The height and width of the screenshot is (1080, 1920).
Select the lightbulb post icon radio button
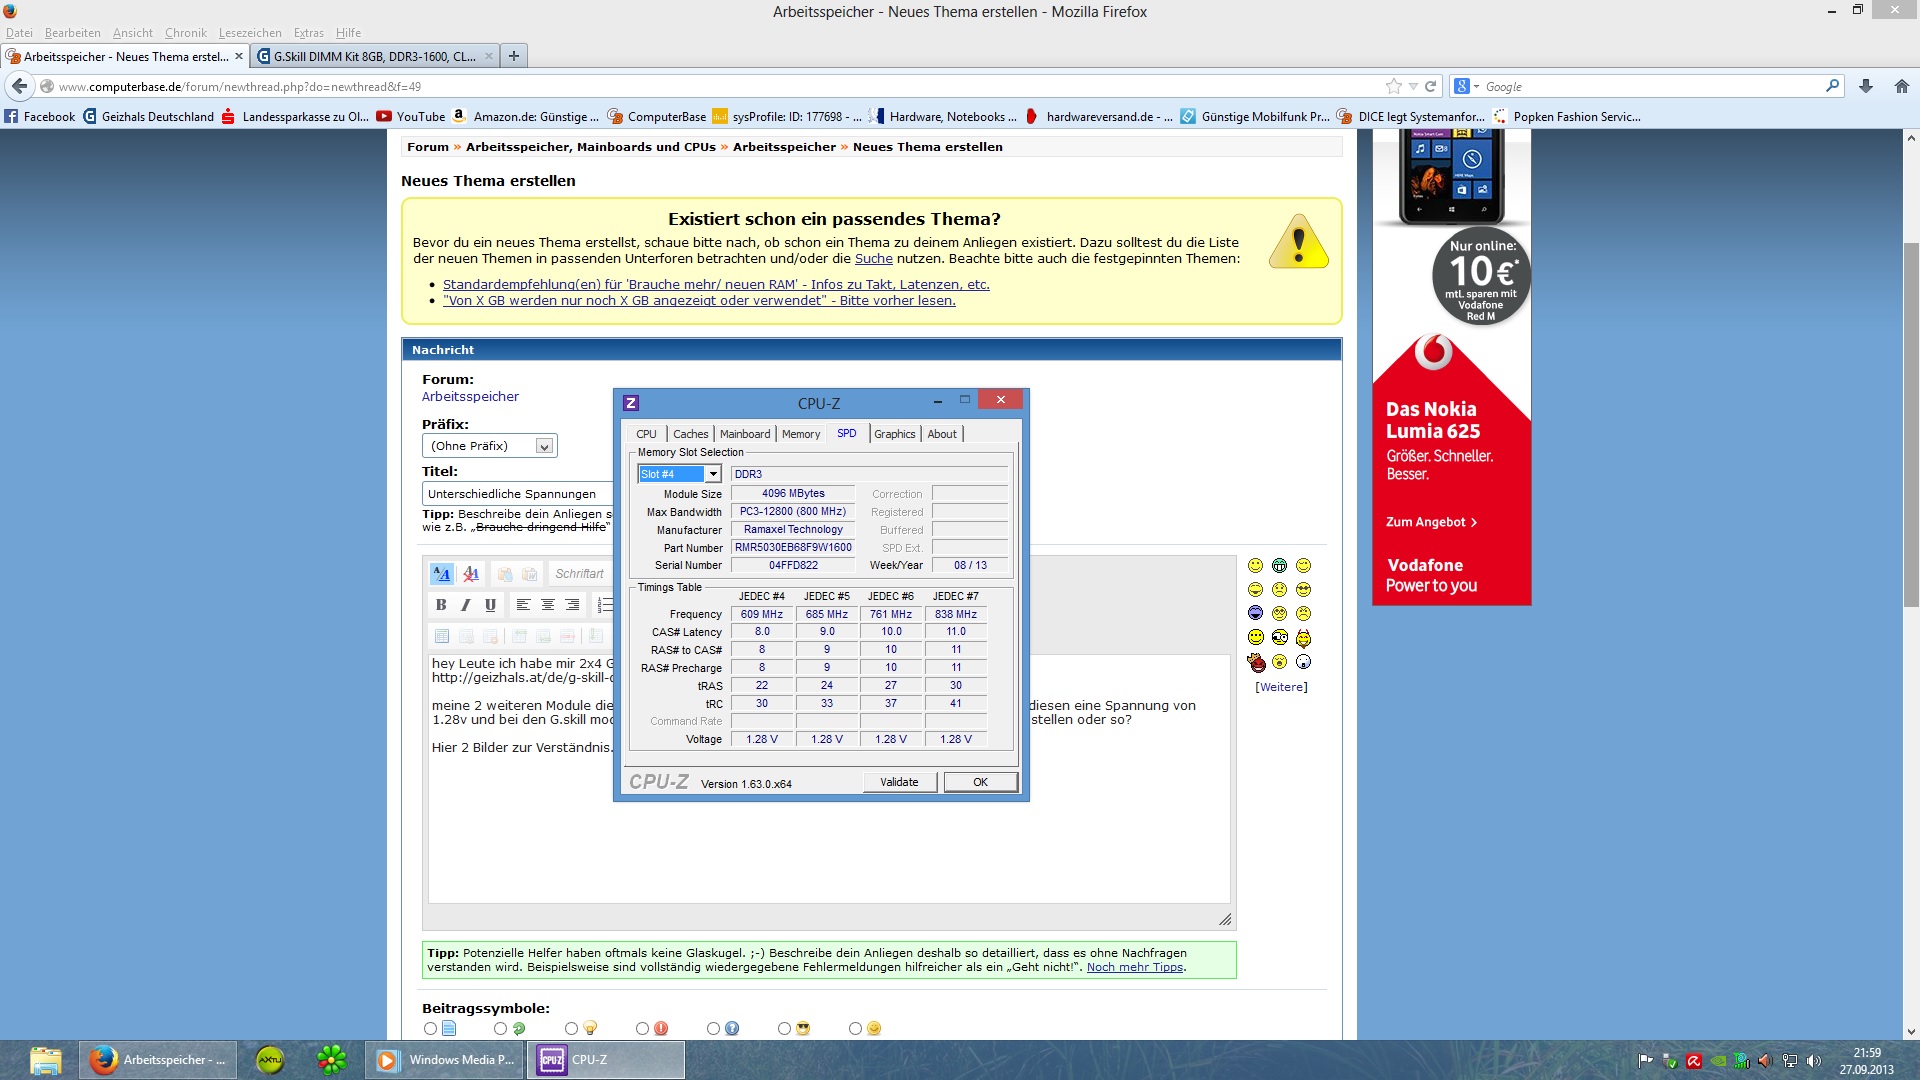click(571, 1028)
